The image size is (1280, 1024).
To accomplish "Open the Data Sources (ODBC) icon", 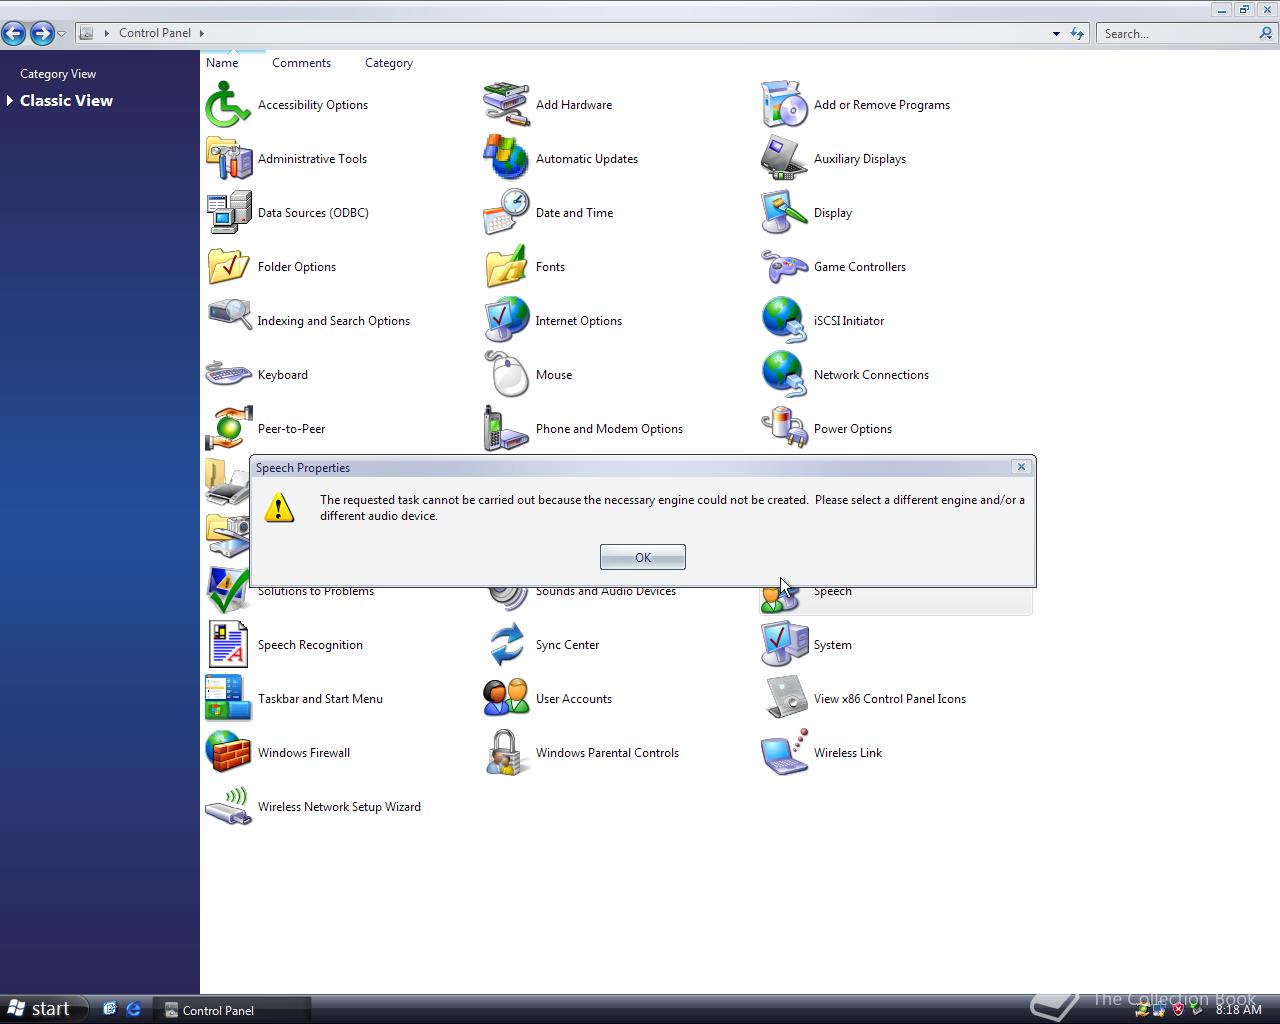I will click(x=229, y=213).
